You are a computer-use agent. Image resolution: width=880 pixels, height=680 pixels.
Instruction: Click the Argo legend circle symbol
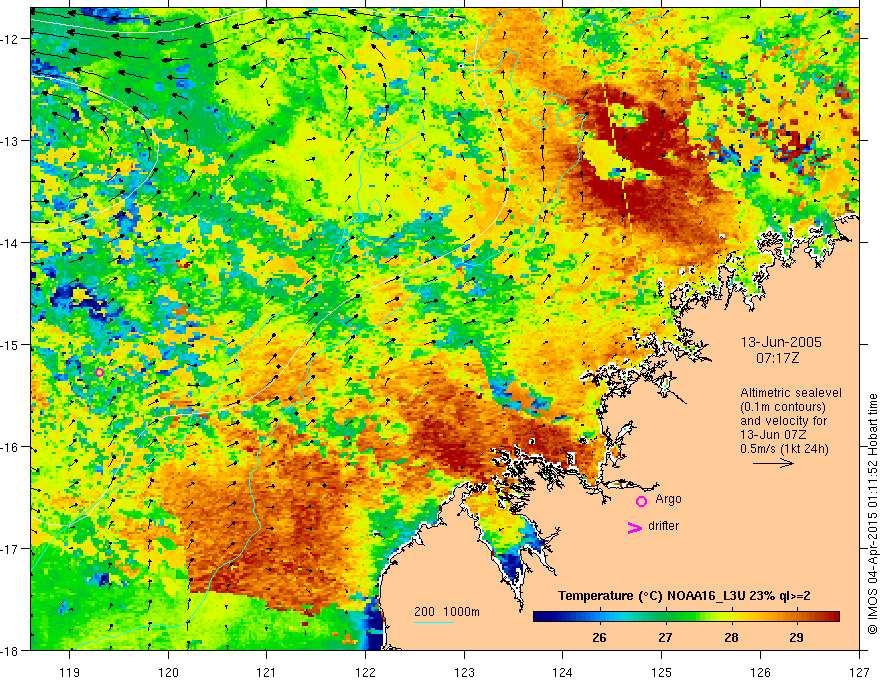click(x=641, y=502)
